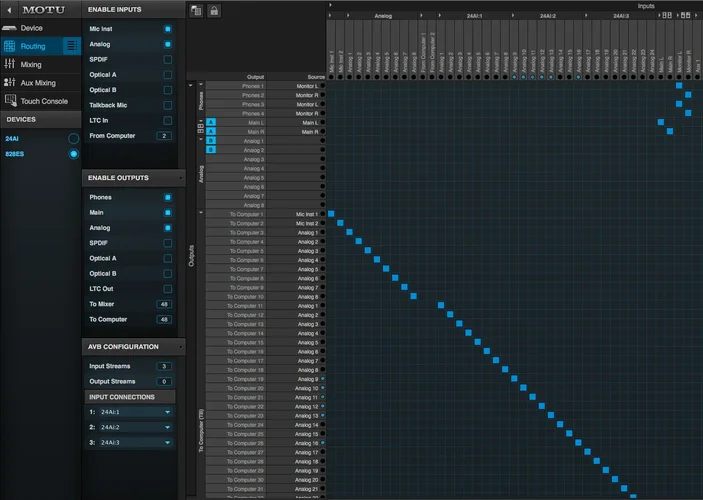Open the Touch Console page
The width and height of the screenshot is (703, 500).
pyautogui.click(x=44, y=101)
